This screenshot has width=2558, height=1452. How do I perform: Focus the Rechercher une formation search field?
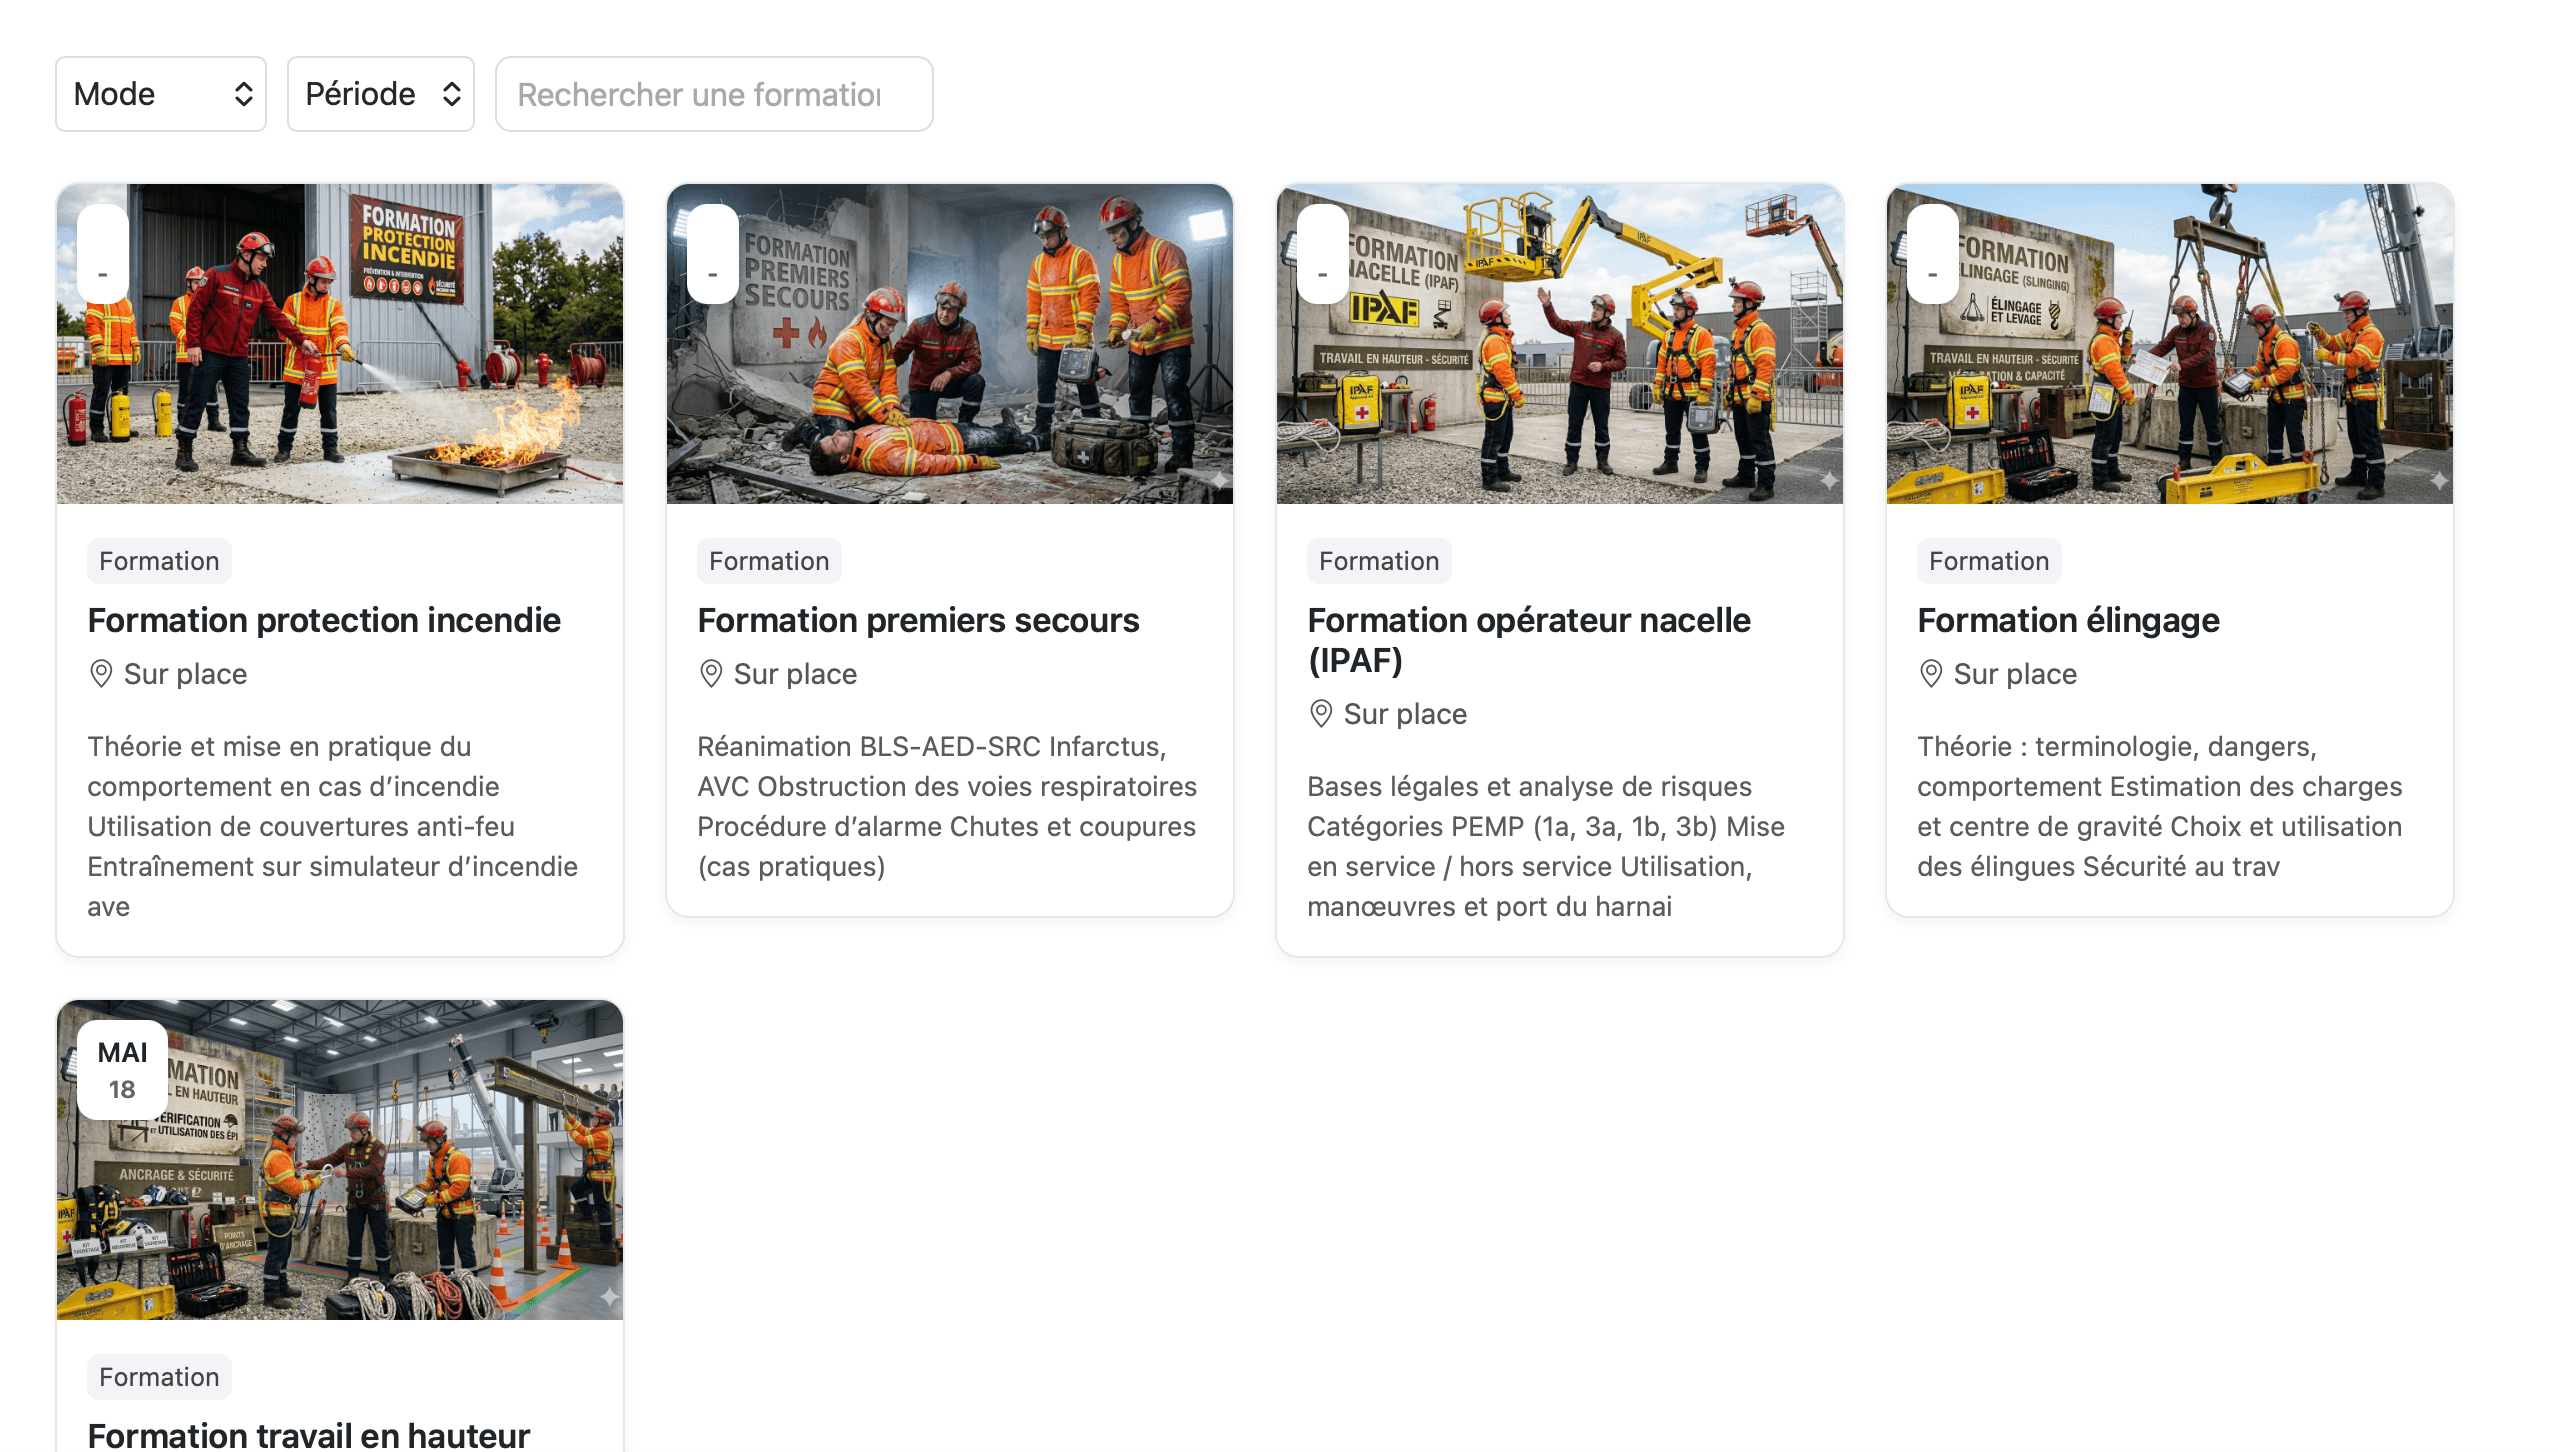(714, 94)
